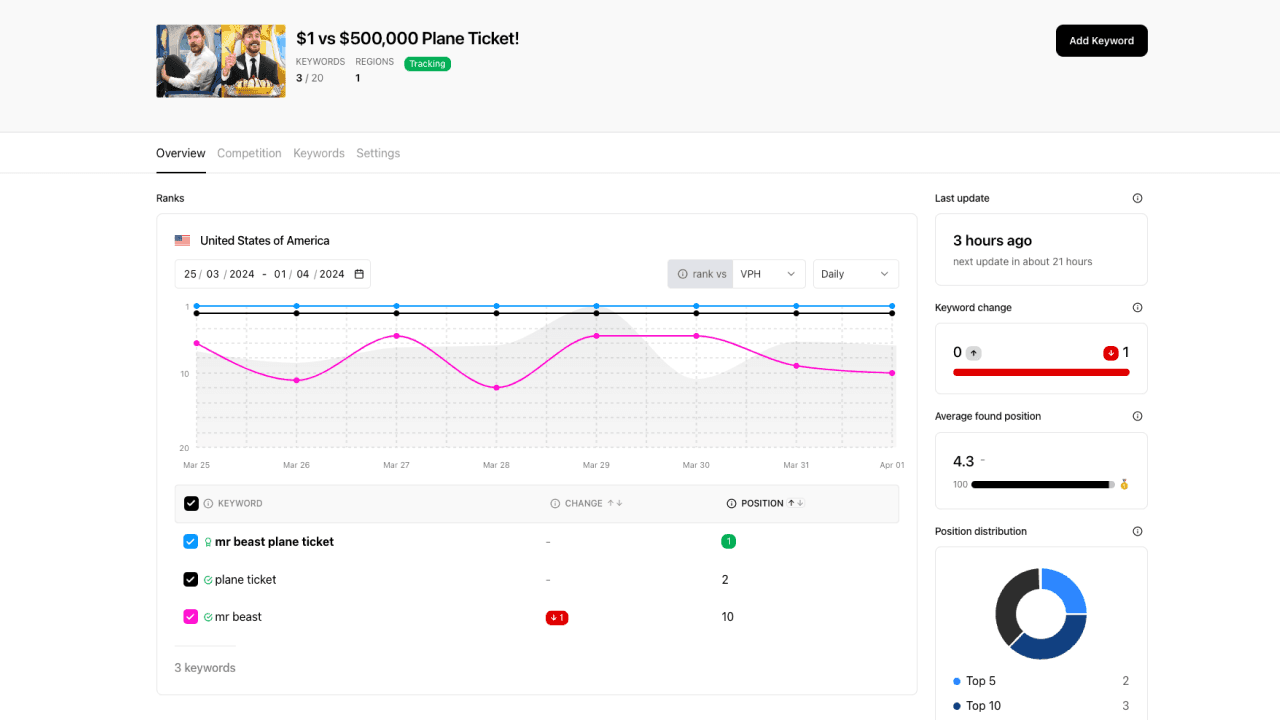The width and height of the screenshot is (1280, 720).
Task: Toggle the mr beast keyword checkbox
Action: click(190, 616)
